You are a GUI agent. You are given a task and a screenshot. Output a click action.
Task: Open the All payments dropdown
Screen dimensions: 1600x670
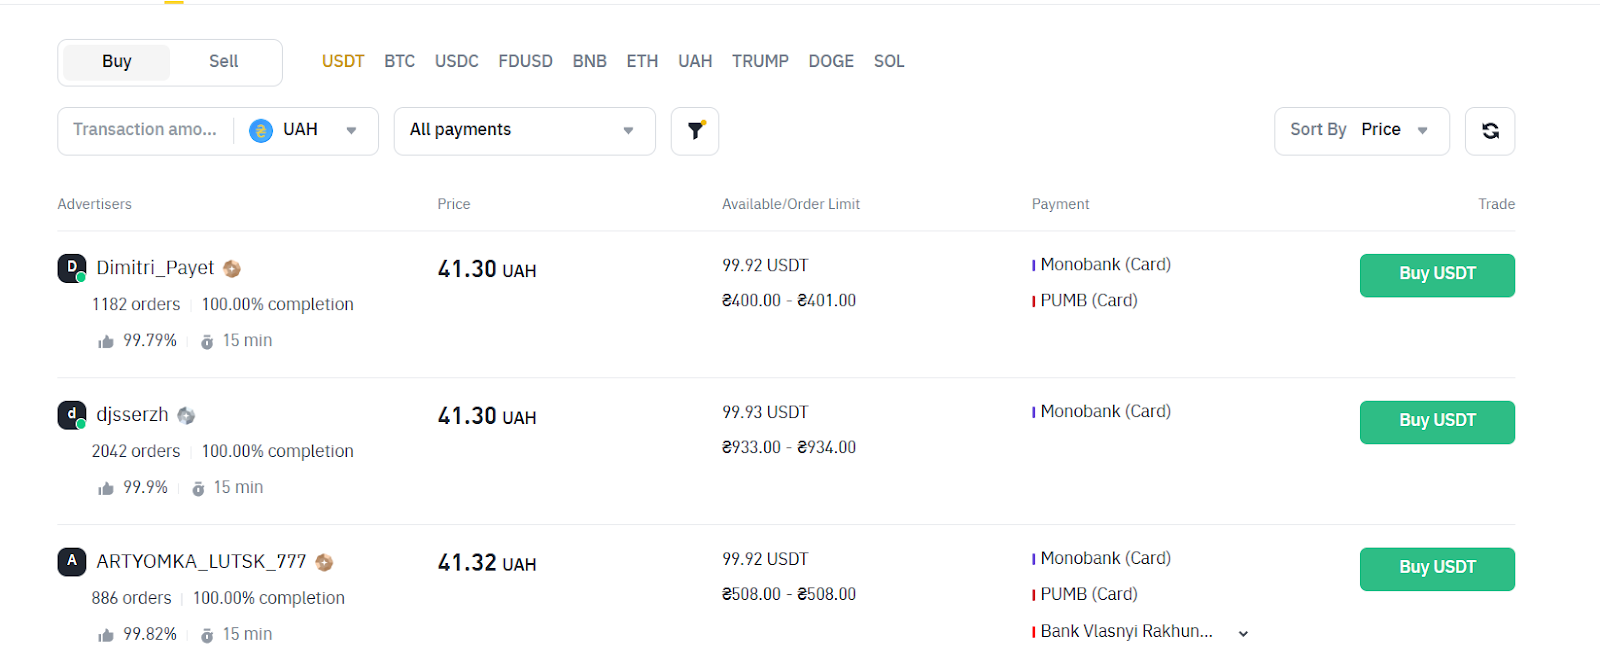(524, 131)
